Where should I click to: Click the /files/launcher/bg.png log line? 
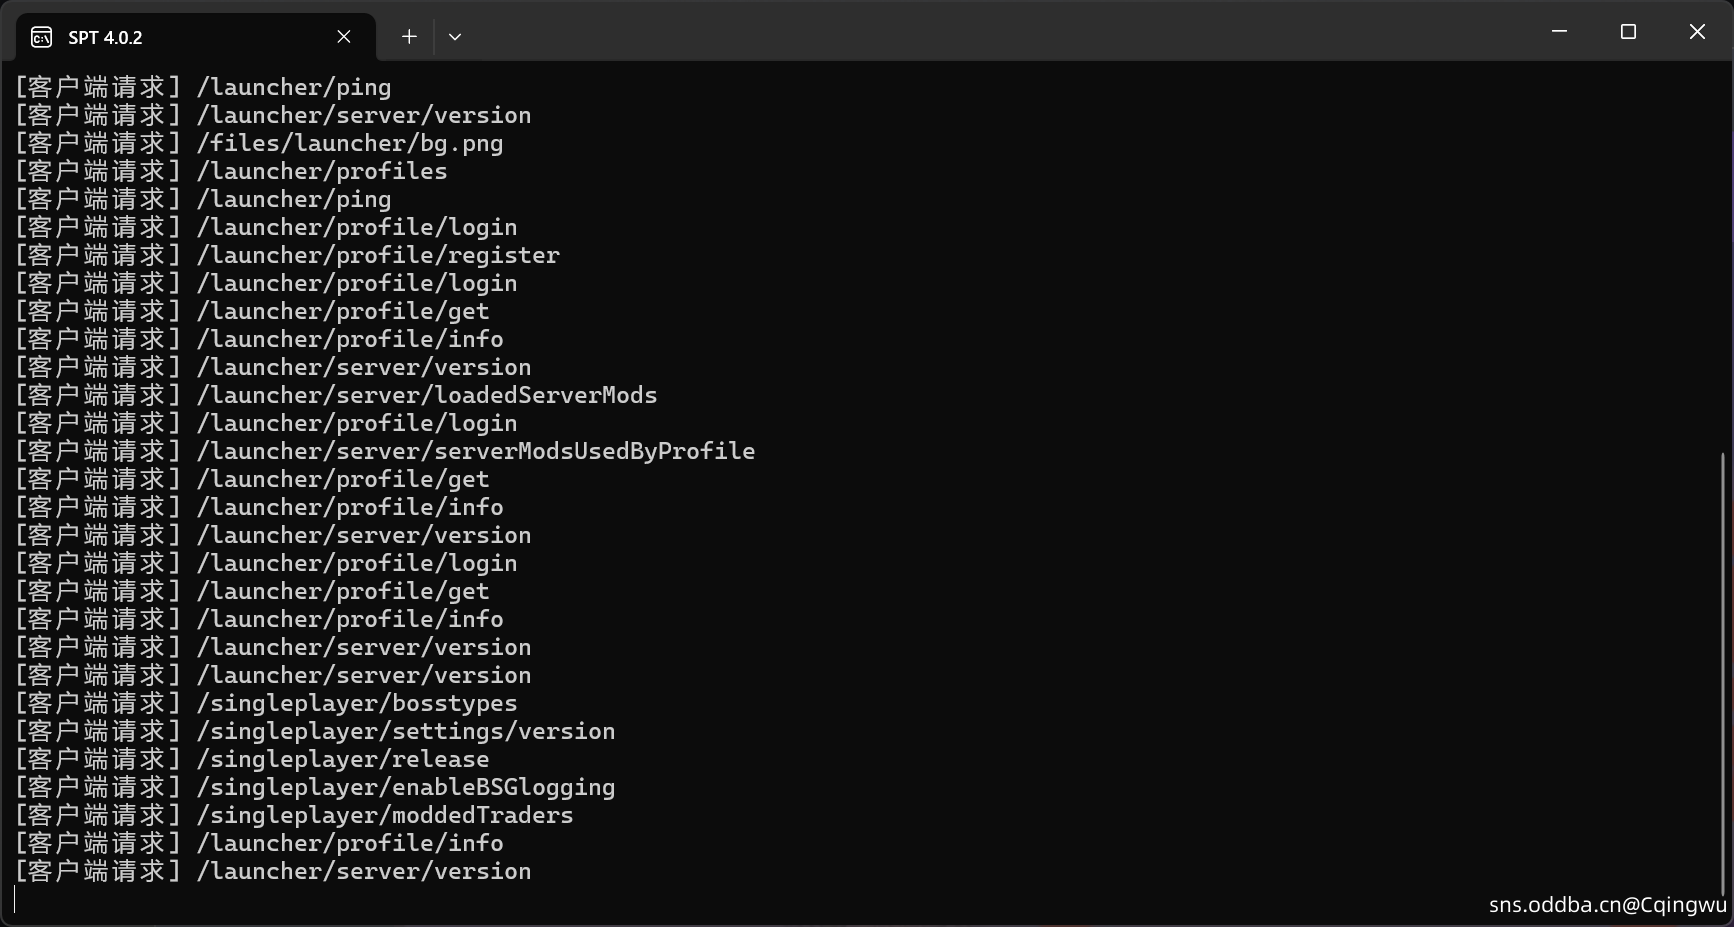click(x=349, y=143)
